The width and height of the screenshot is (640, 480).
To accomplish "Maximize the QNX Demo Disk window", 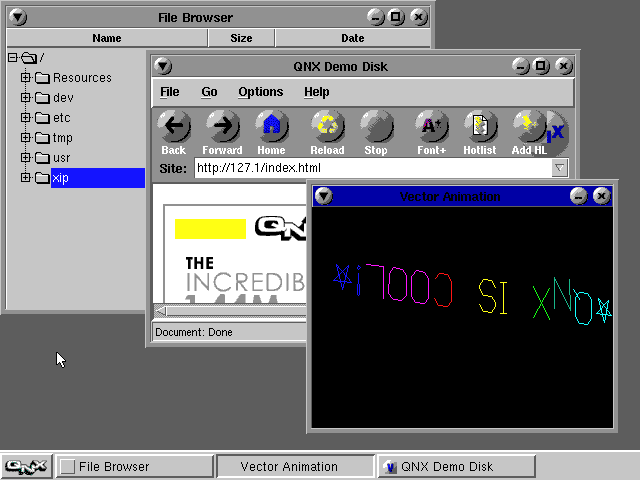I will pyautogui.click(x=541, y=66).
